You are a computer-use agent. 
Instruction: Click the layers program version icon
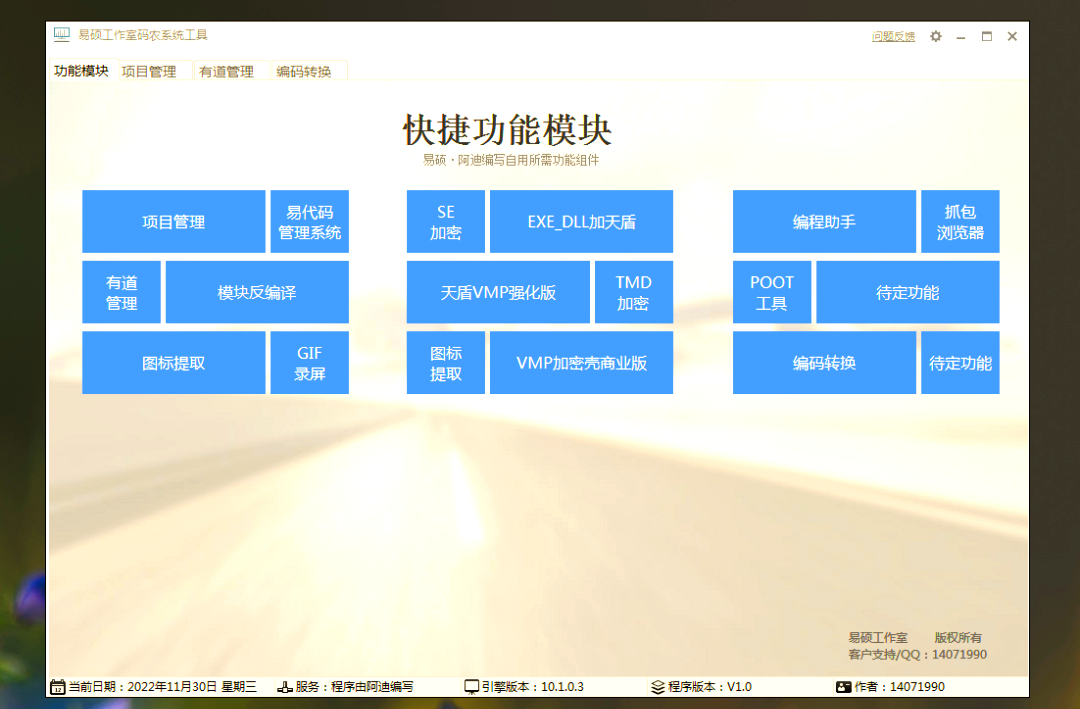pos(658,687)
